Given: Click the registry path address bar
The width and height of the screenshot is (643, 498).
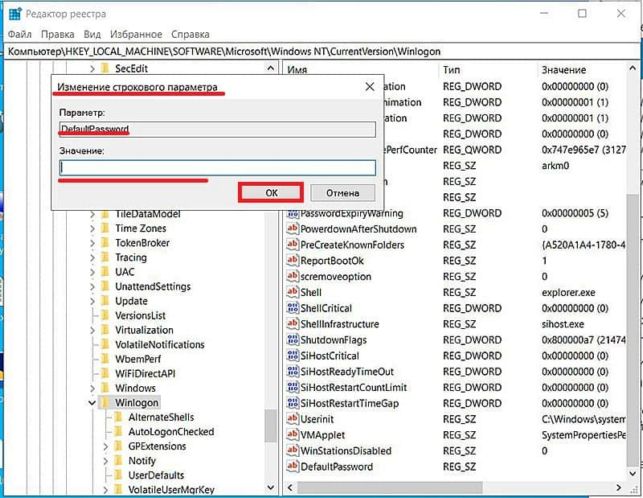Looking at the screenshot, I should tap(321, 51).
